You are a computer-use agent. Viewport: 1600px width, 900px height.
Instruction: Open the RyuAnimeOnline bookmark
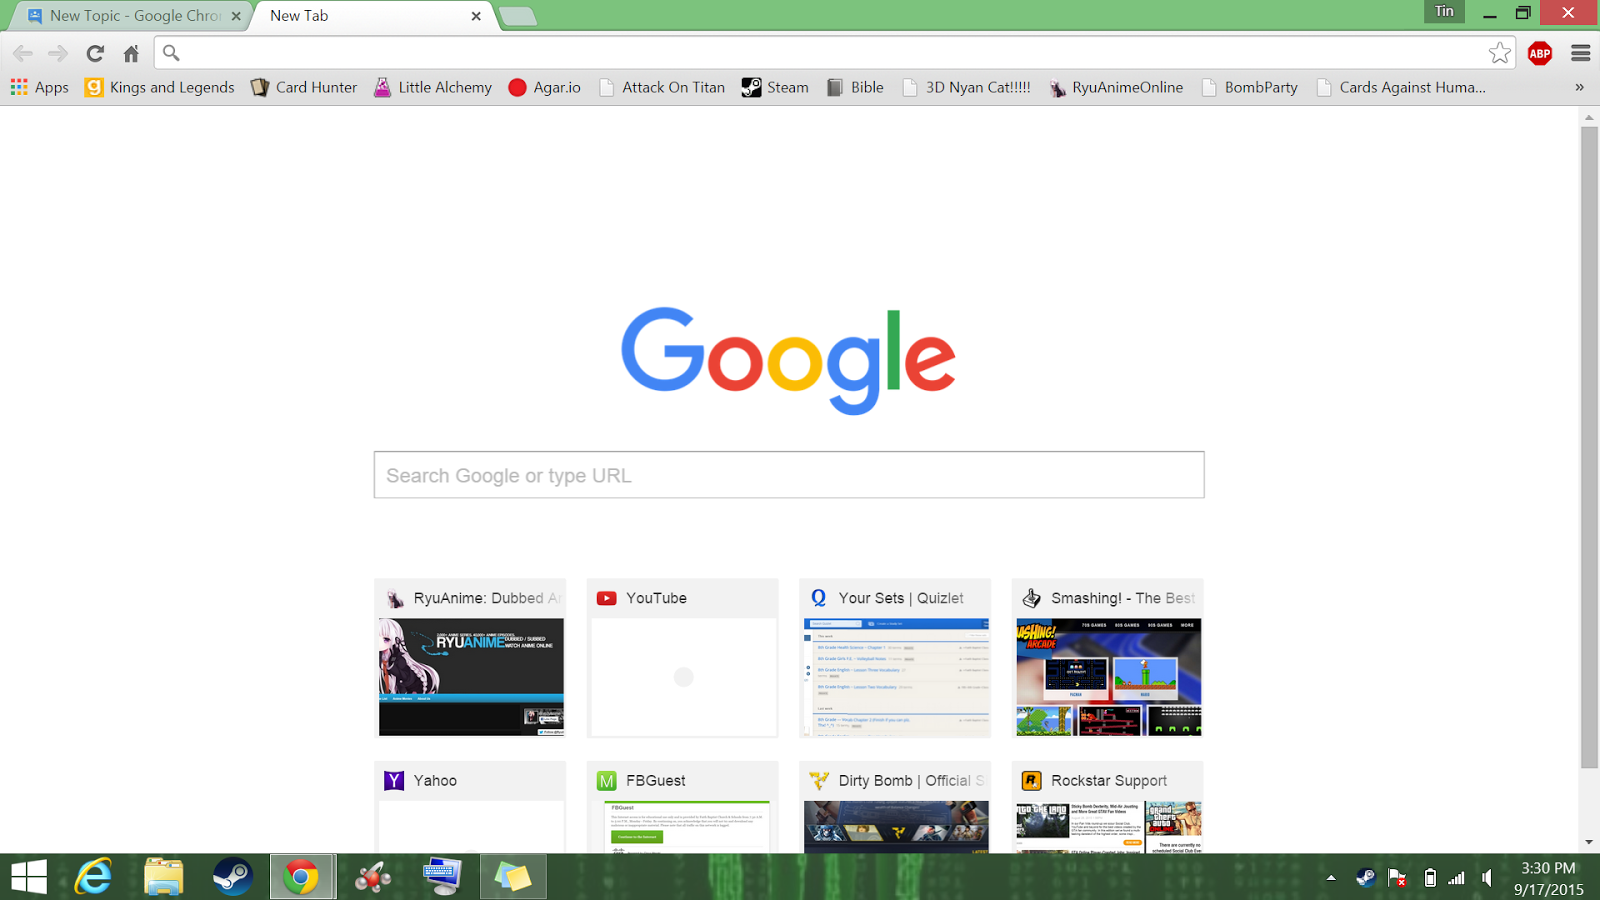coord(1116,87)
